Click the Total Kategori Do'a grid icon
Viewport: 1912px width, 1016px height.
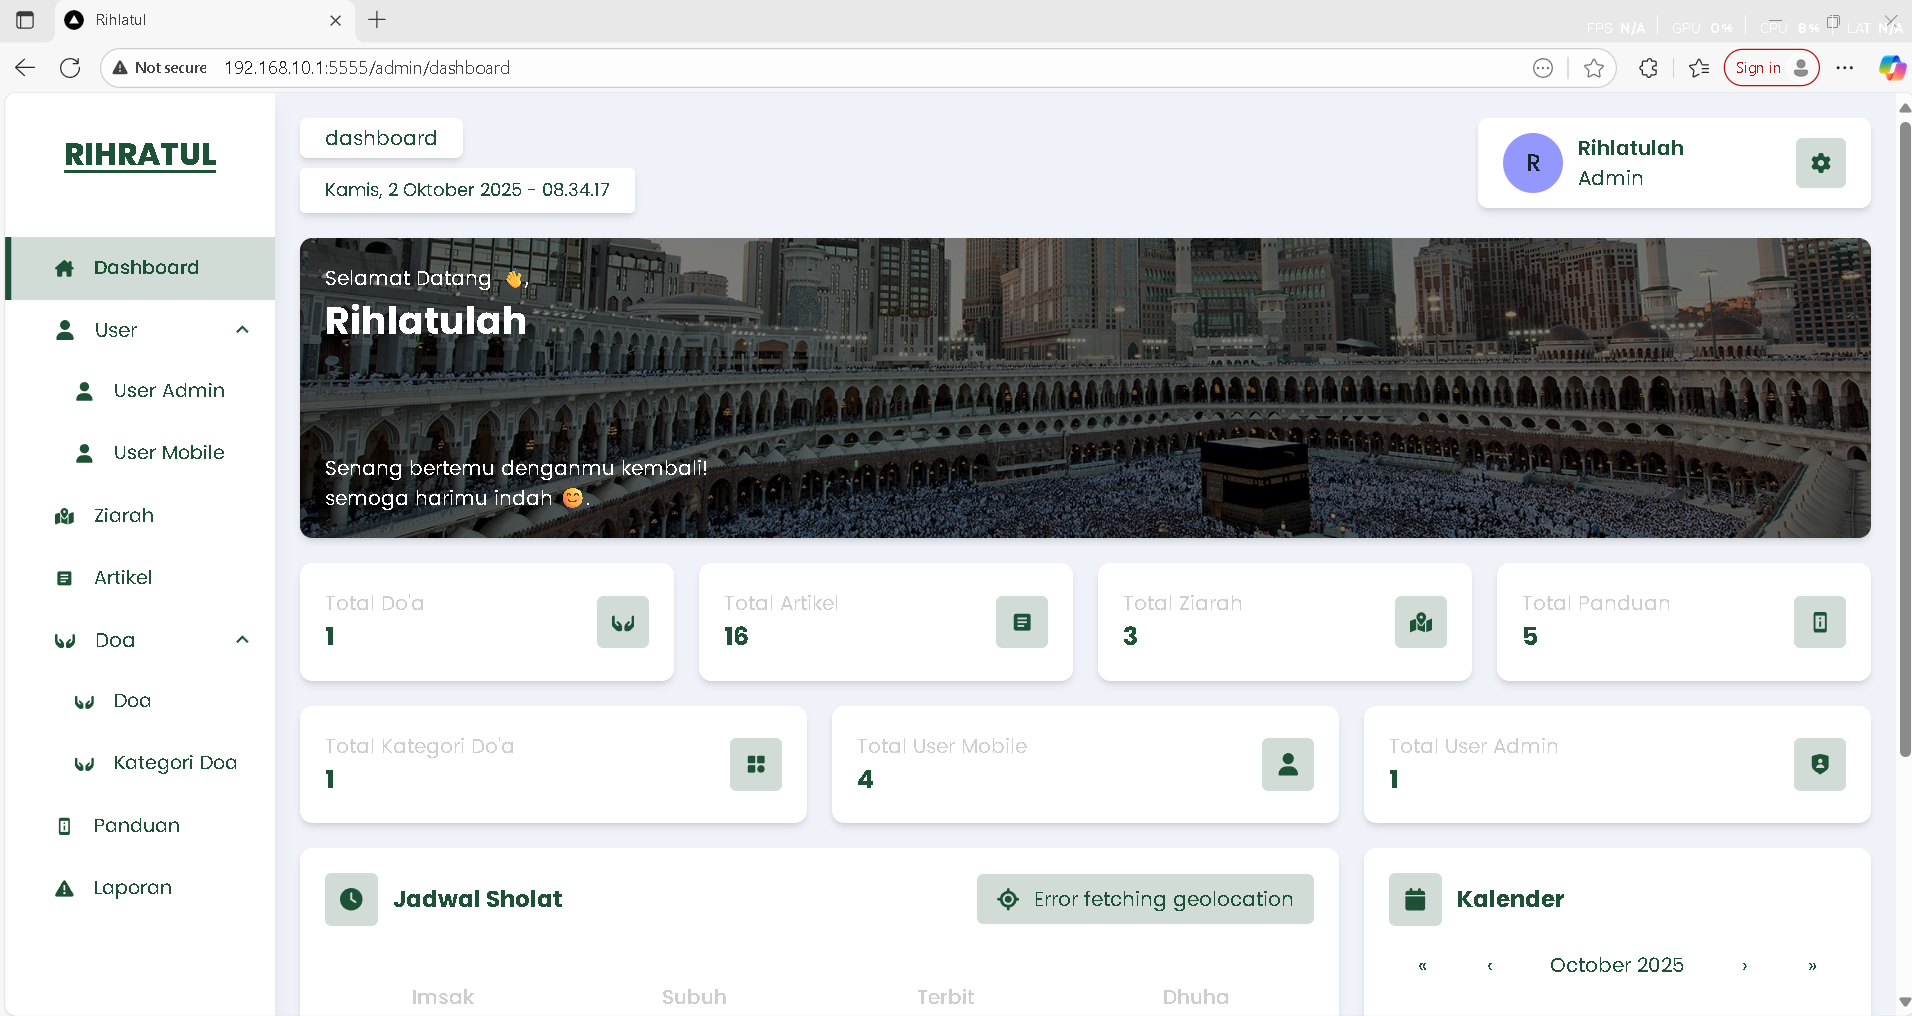(x=755, y=765)
